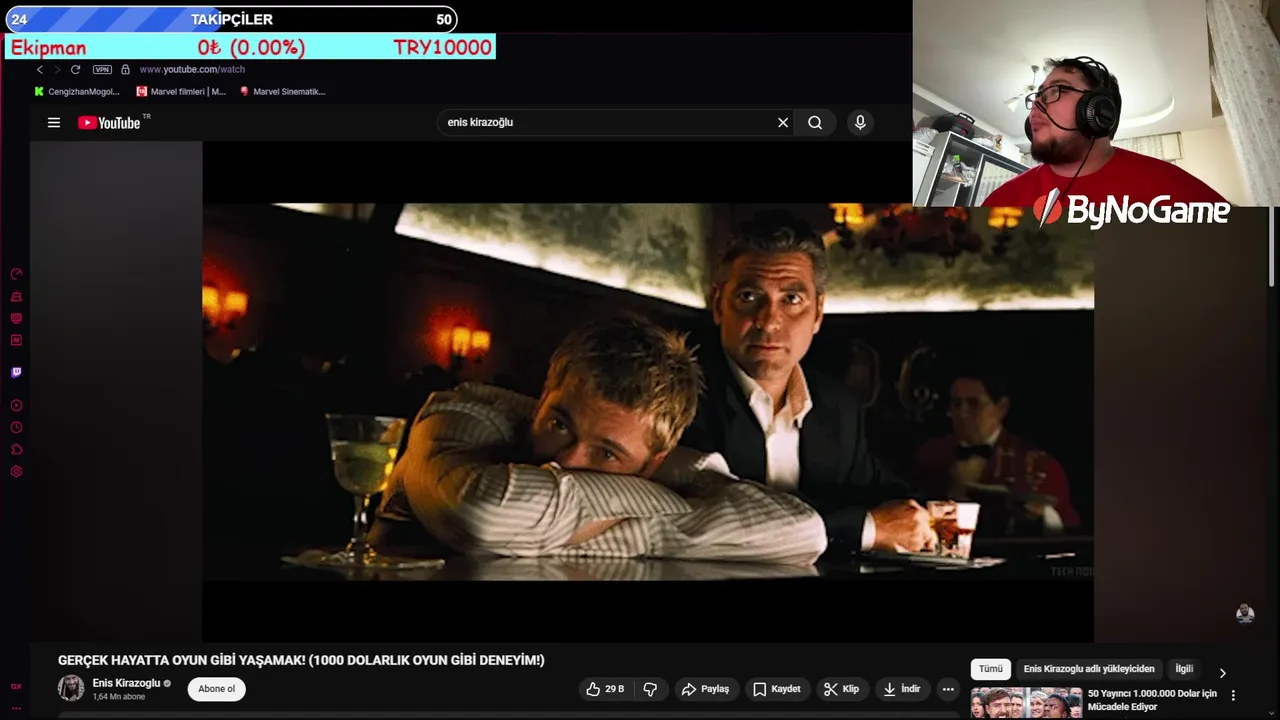
Task: Open the site lock security info
Action: [x=125, y=70]
